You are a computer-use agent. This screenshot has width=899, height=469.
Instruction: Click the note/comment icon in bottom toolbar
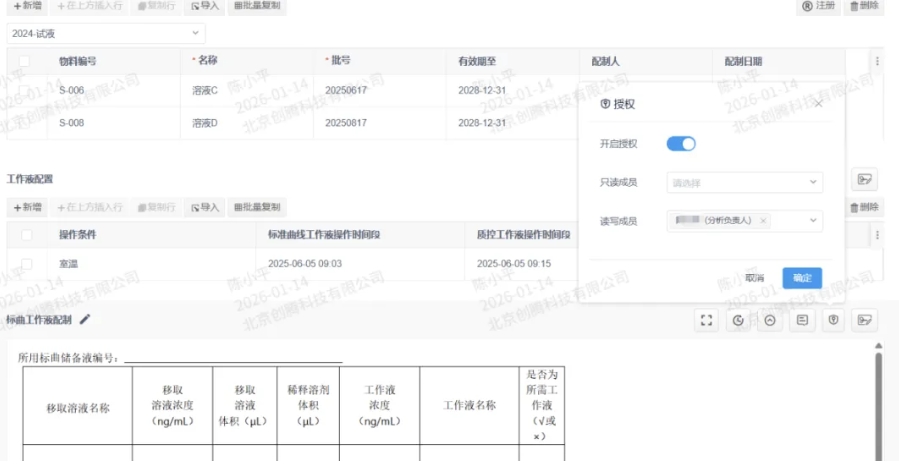pos(801,320)
